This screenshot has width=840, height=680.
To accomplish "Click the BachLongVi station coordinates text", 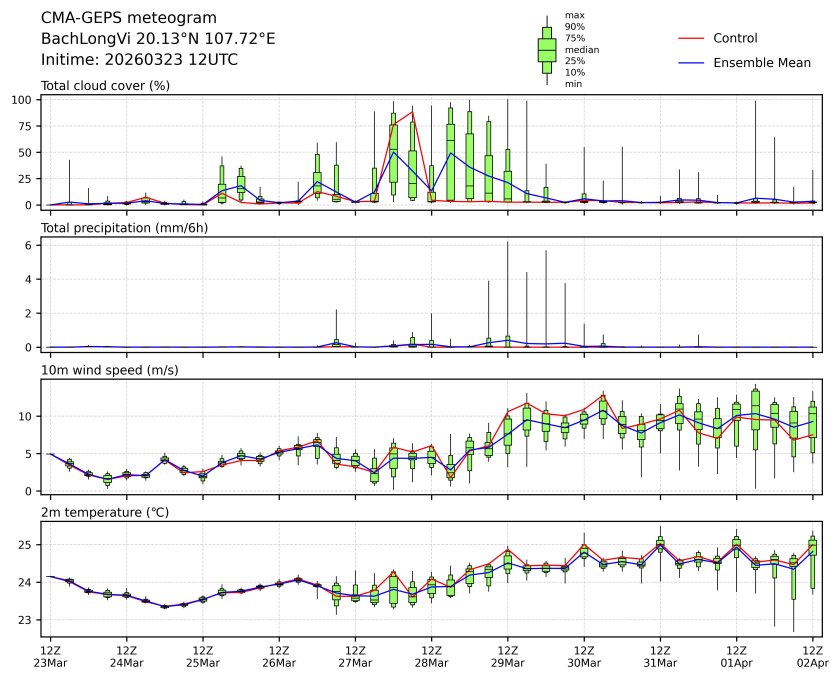I will coord(158,39).
